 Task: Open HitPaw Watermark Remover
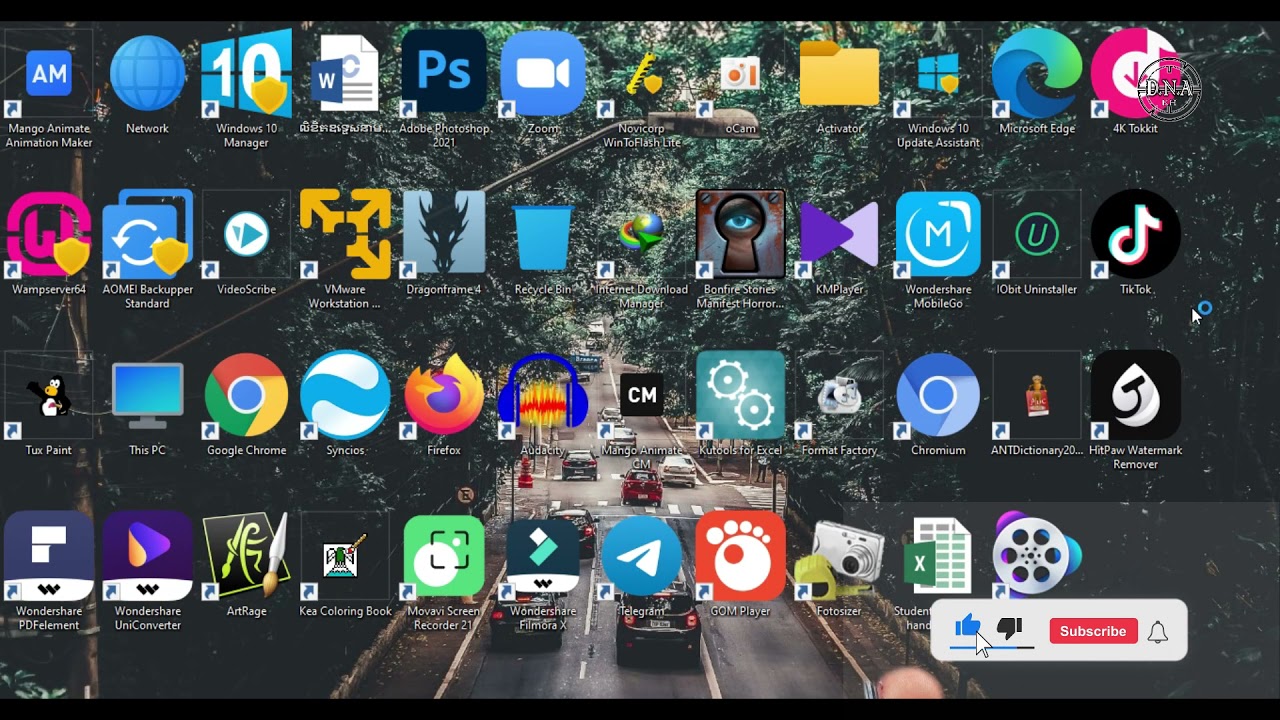[1136, 397]
